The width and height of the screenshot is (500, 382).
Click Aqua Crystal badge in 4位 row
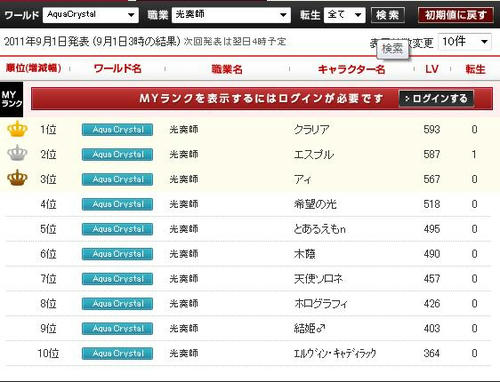[117, 204]
